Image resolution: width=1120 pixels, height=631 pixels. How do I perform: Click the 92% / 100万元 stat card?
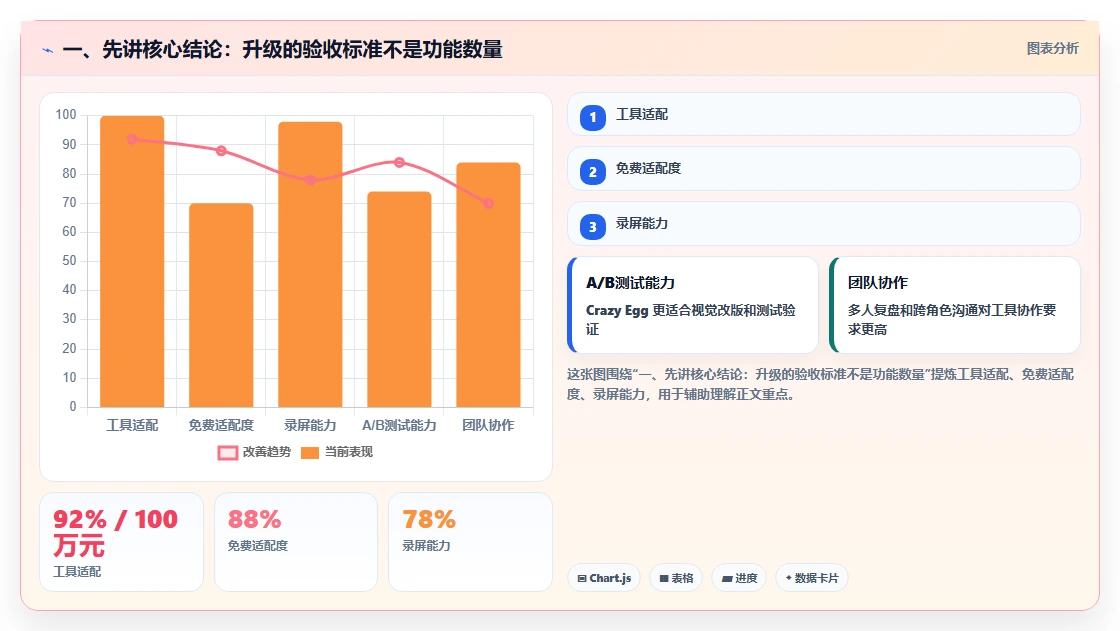pos(121,542)
